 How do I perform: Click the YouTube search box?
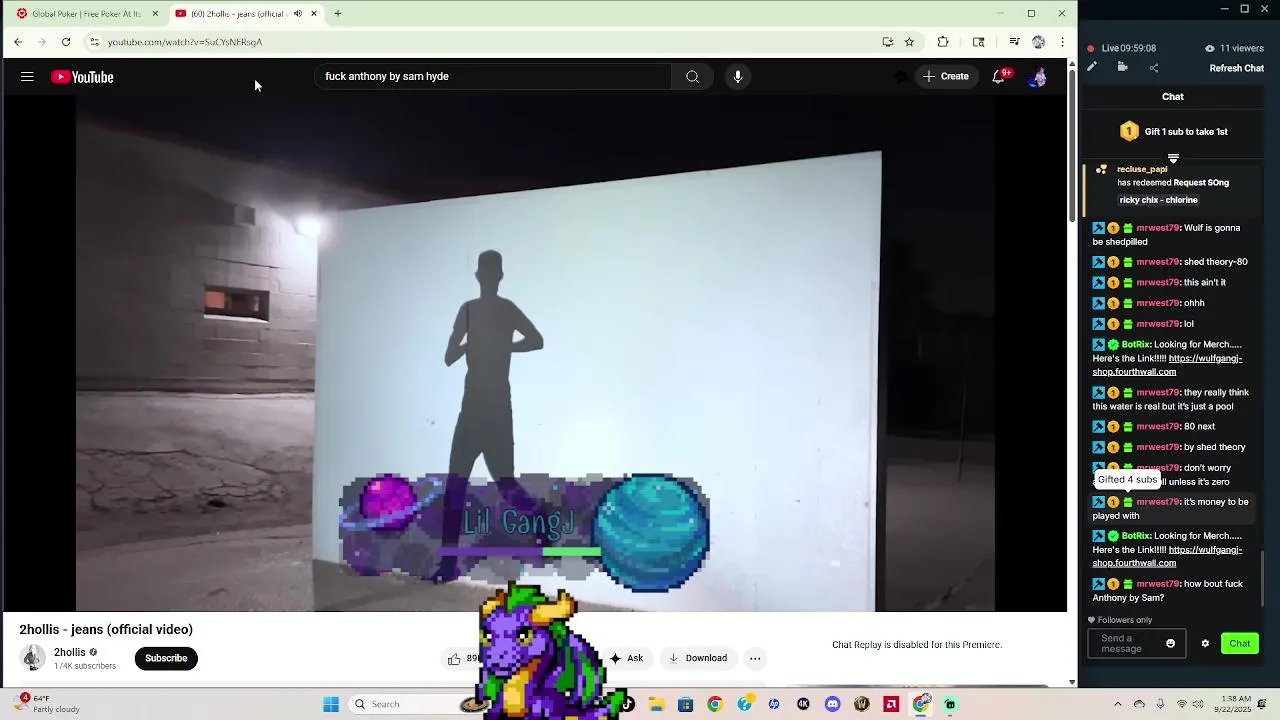[x=495, y=77]
